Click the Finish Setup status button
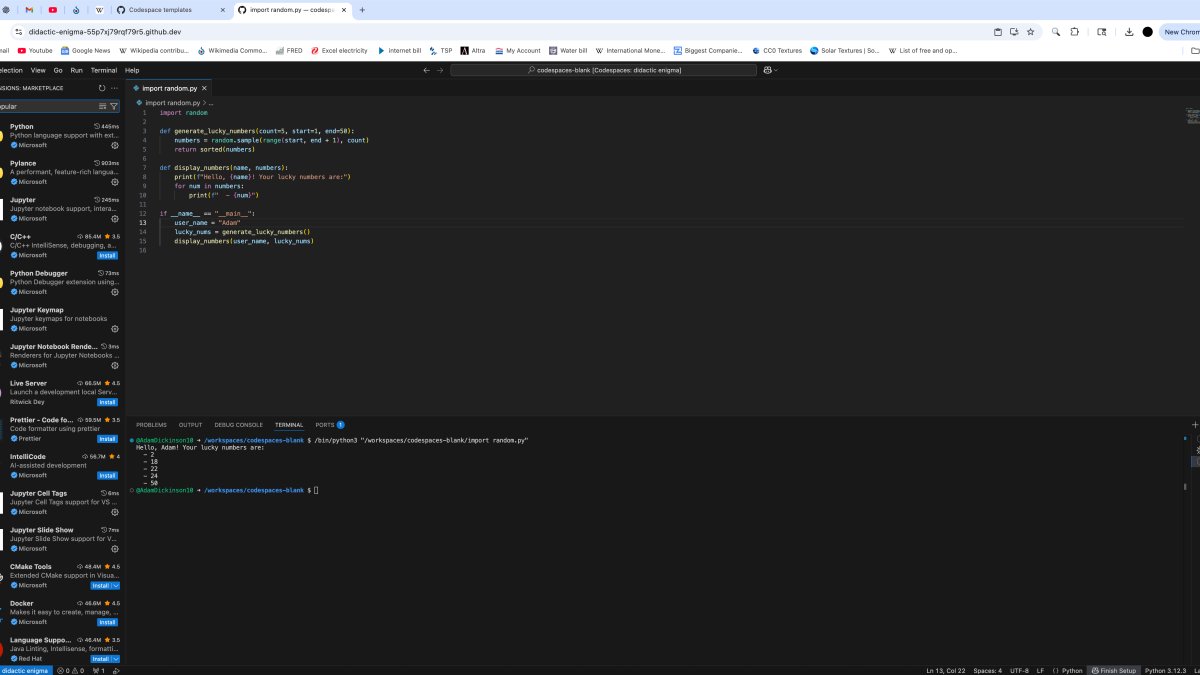 pos(1113,670)
